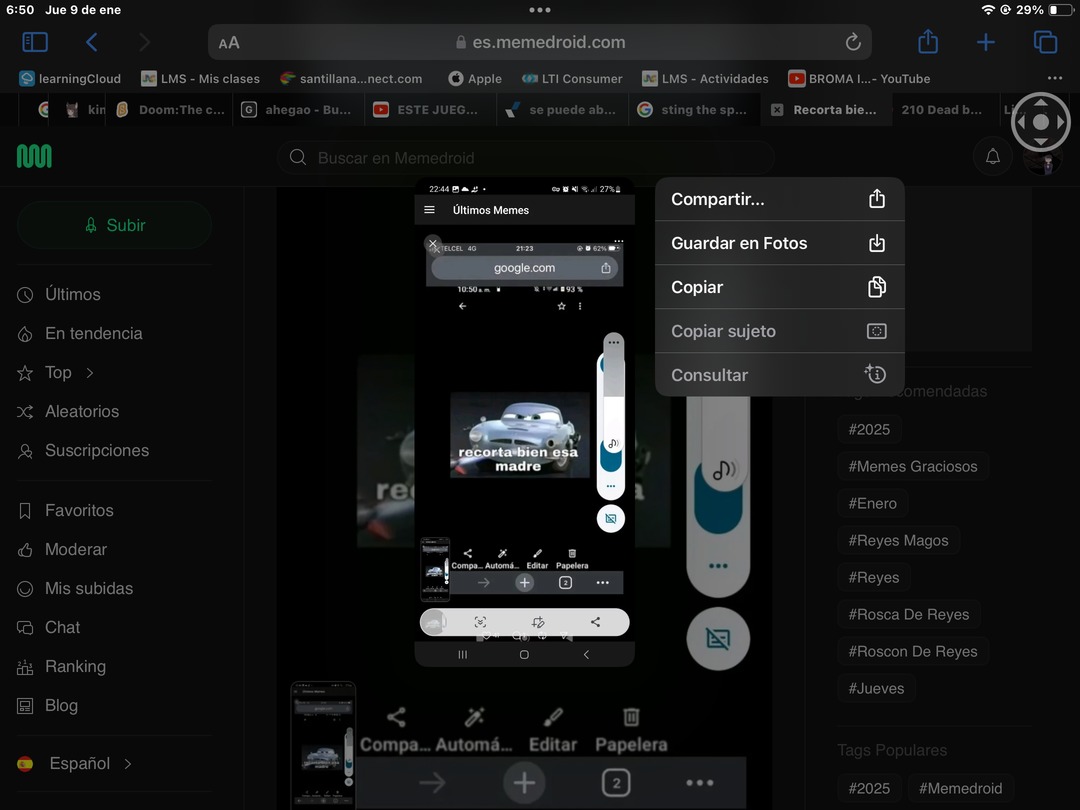Tap the 'recorta bien esa madre' car meme

pyautogui.click(x=519, y=435)
